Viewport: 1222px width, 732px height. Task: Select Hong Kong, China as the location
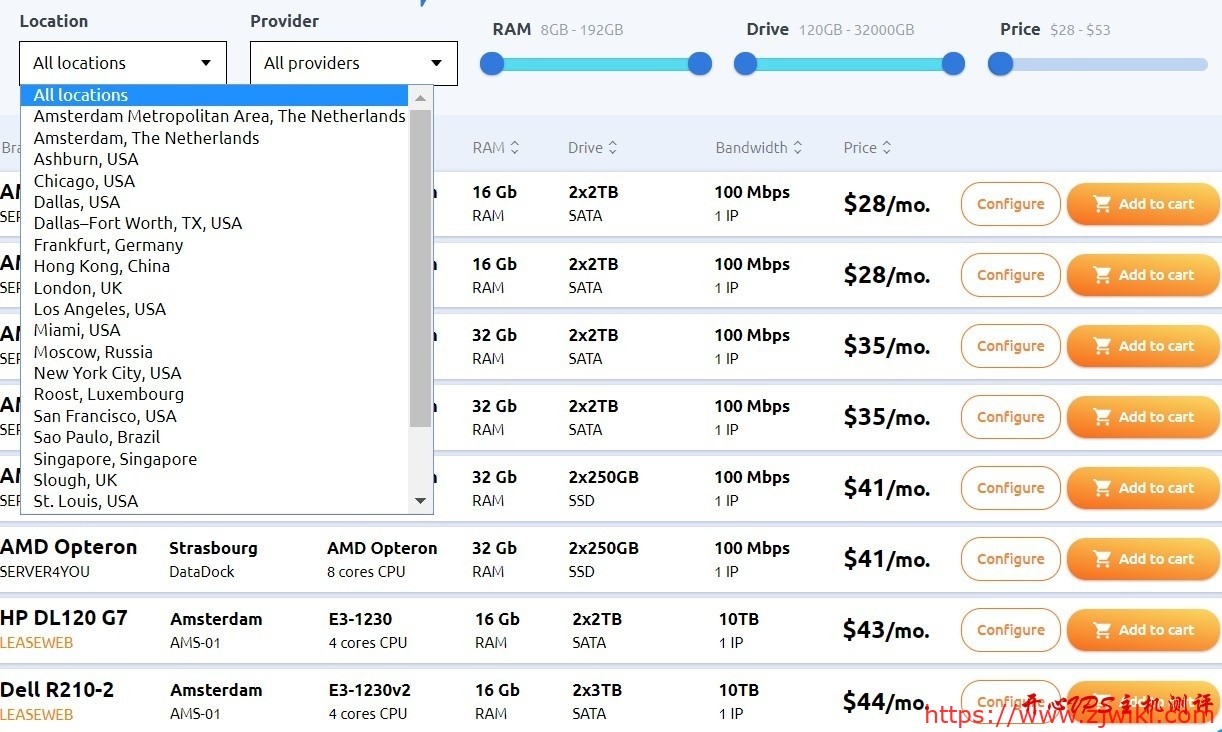tap(101, 266)
